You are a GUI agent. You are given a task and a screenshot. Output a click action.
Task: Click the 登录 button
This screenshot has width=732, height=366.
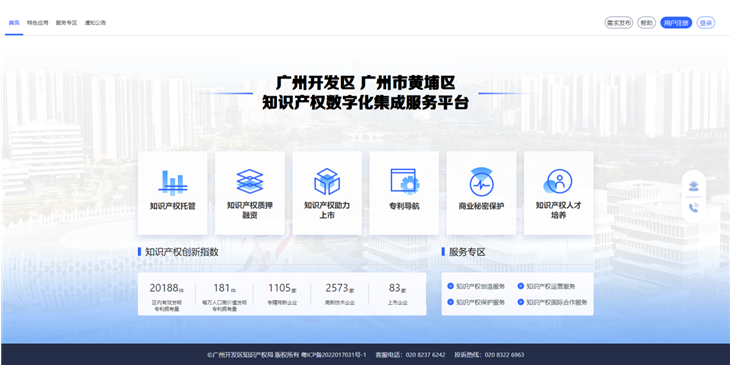coord(706,23)
